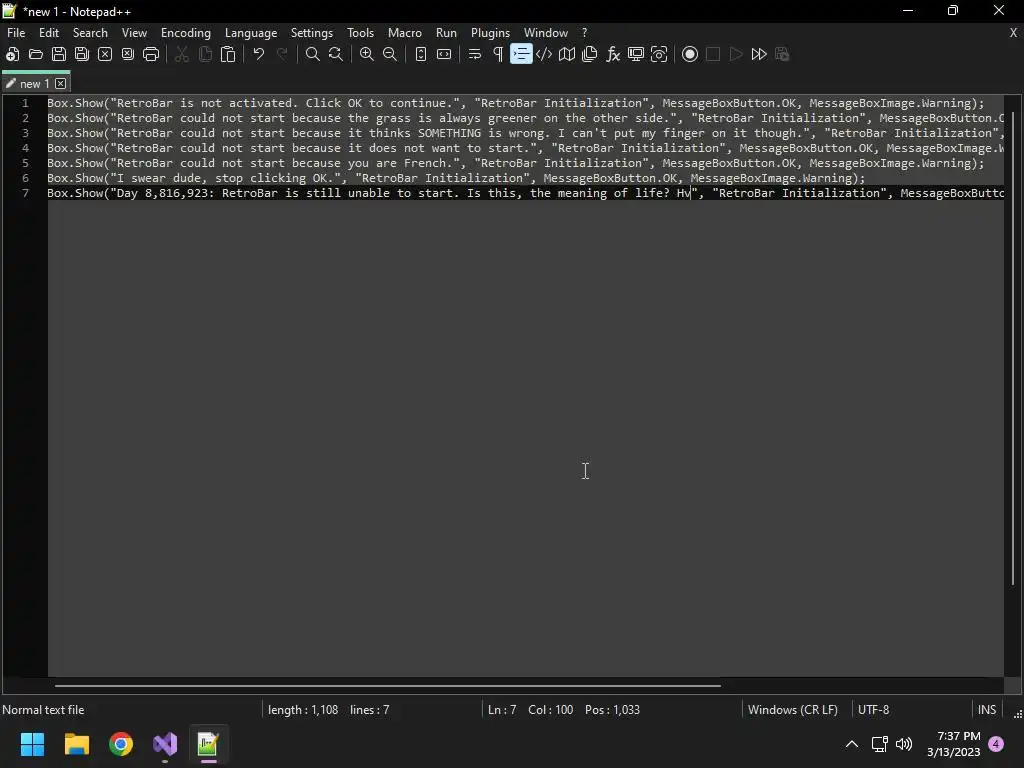This screenshot has width=1024, height=768.
Task: Click the 'length : 1,108' status entry
Action: [303, 710]
